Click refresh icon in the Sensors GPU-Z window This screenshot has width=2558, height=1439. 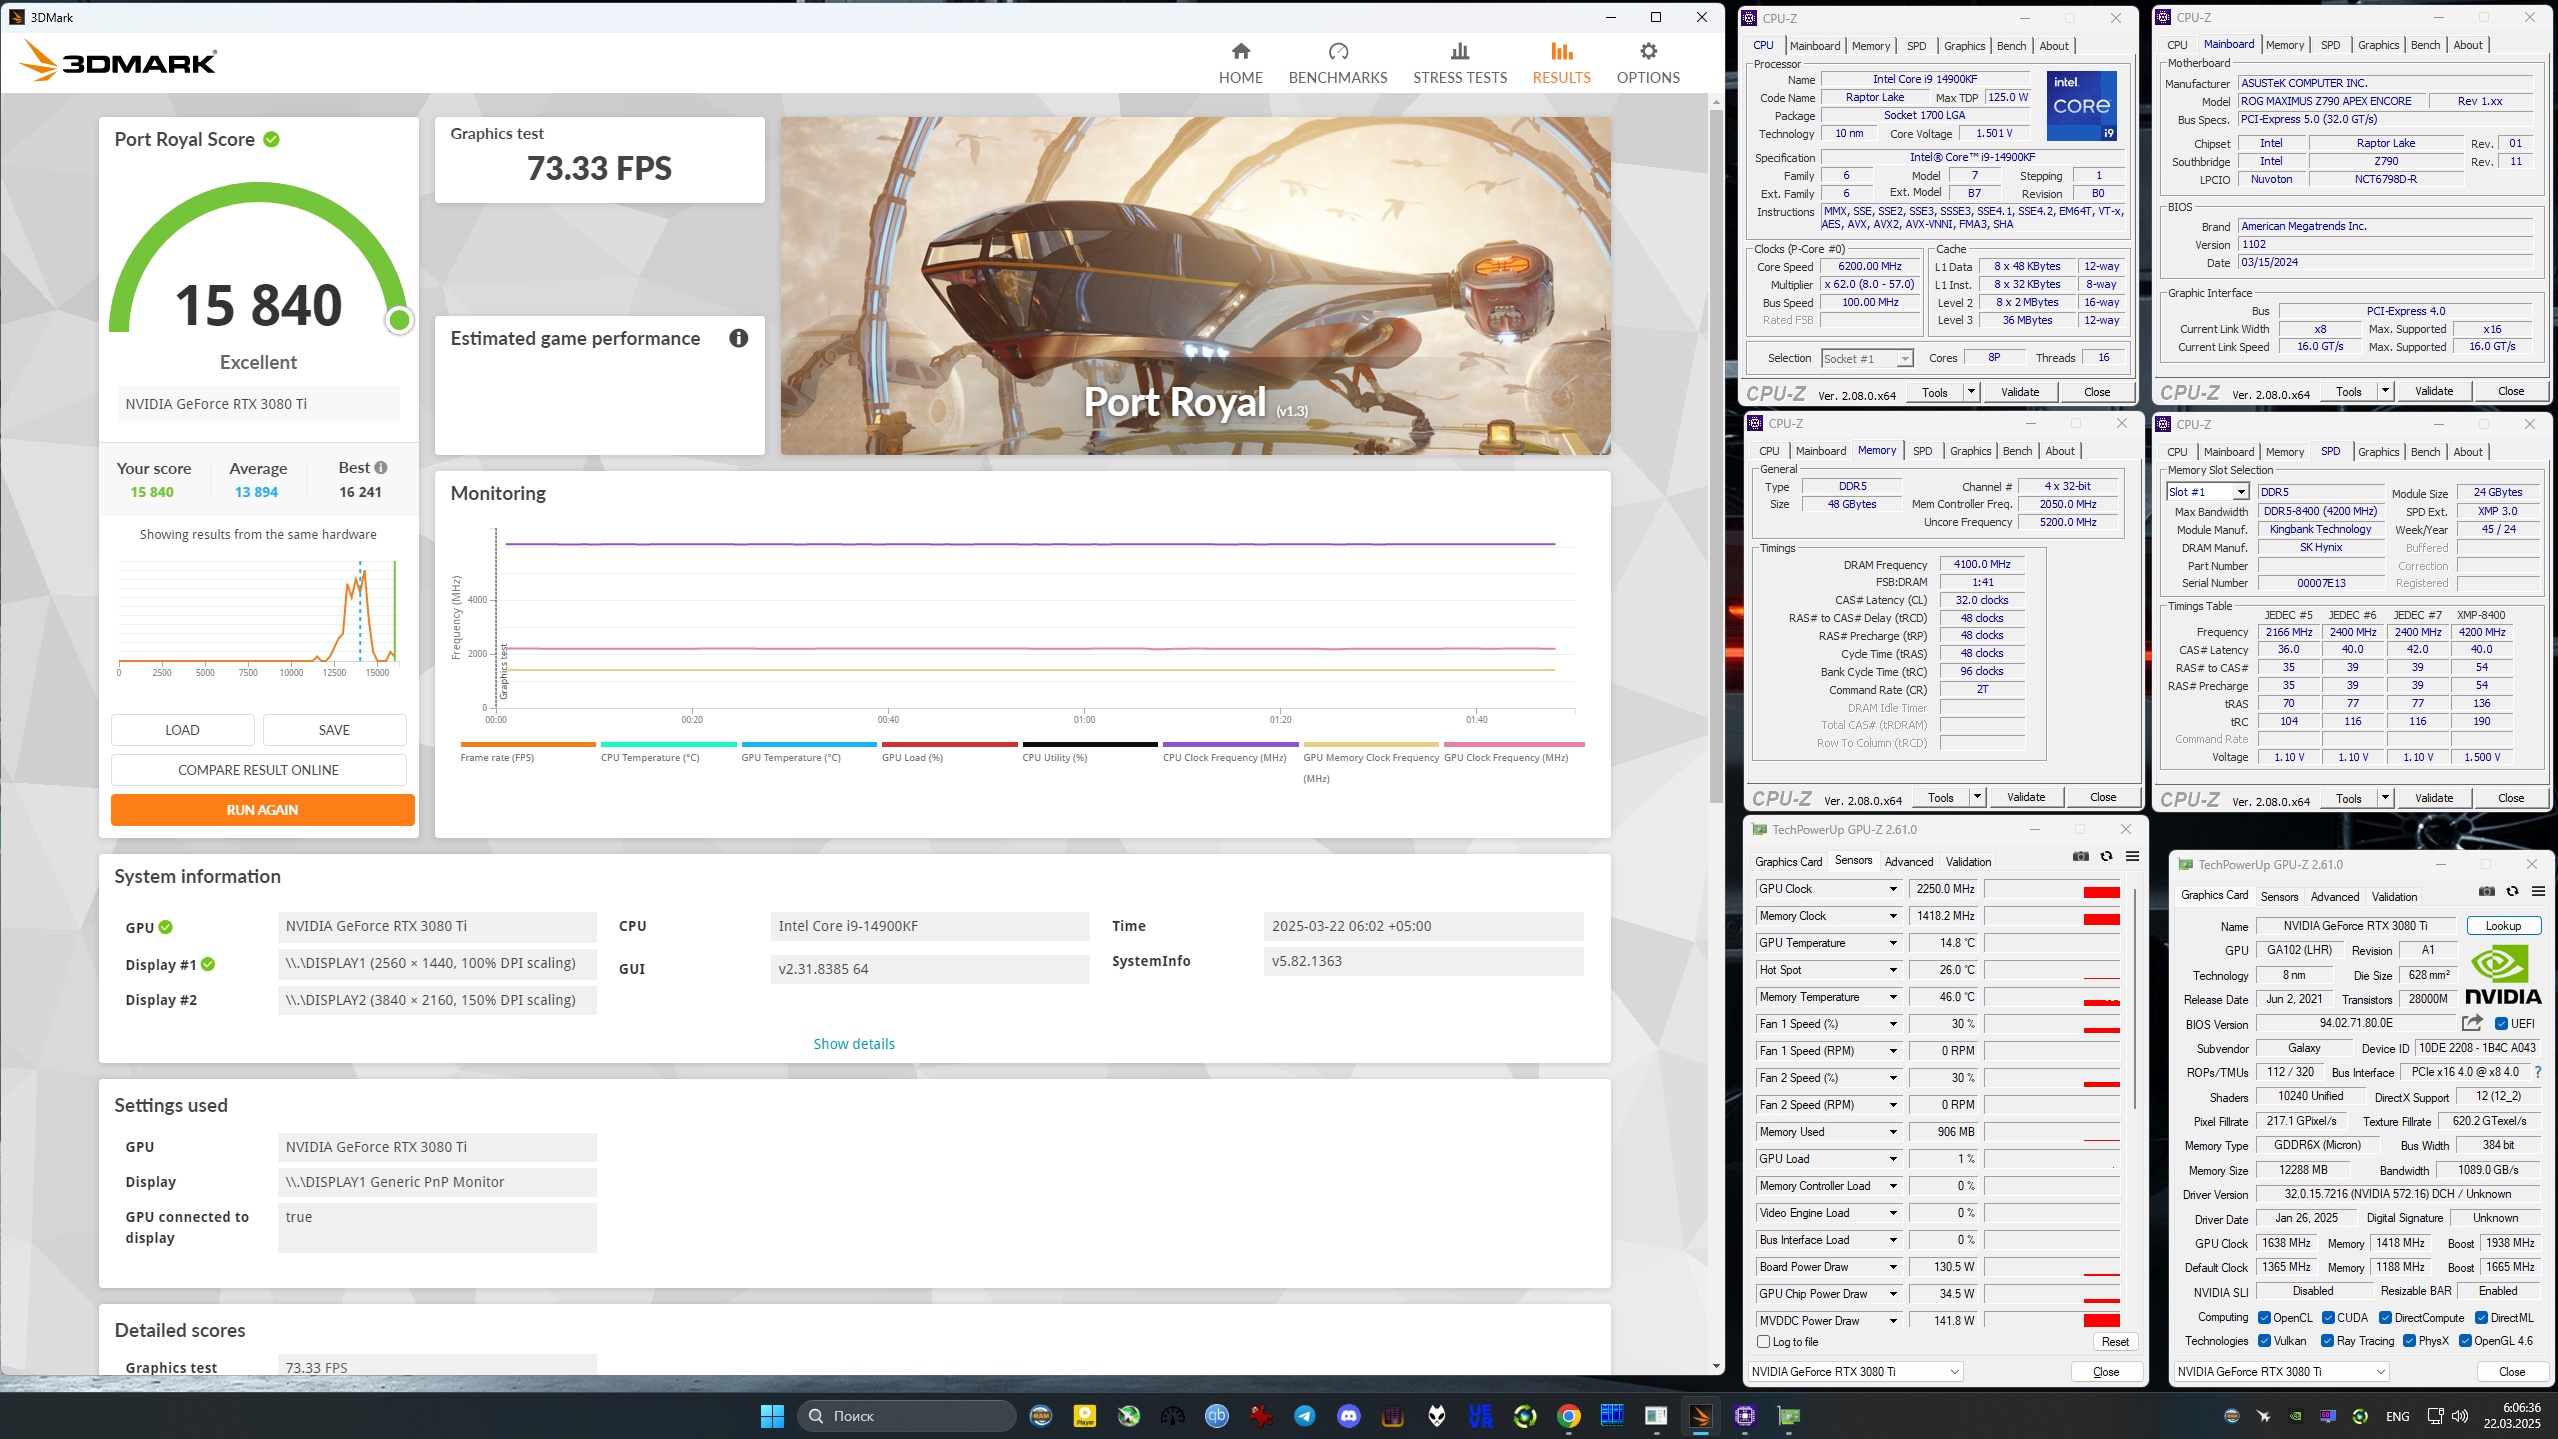click(2106, 856)
